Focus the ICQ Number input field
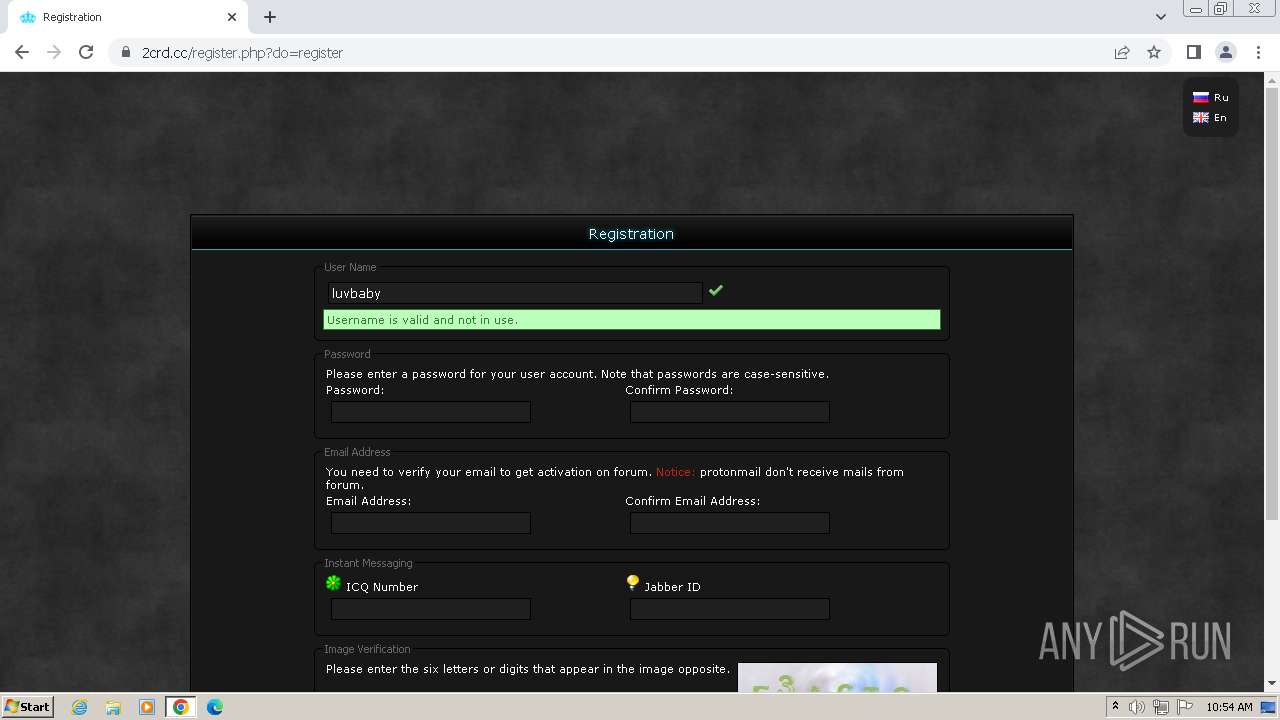 click(431, 609)
